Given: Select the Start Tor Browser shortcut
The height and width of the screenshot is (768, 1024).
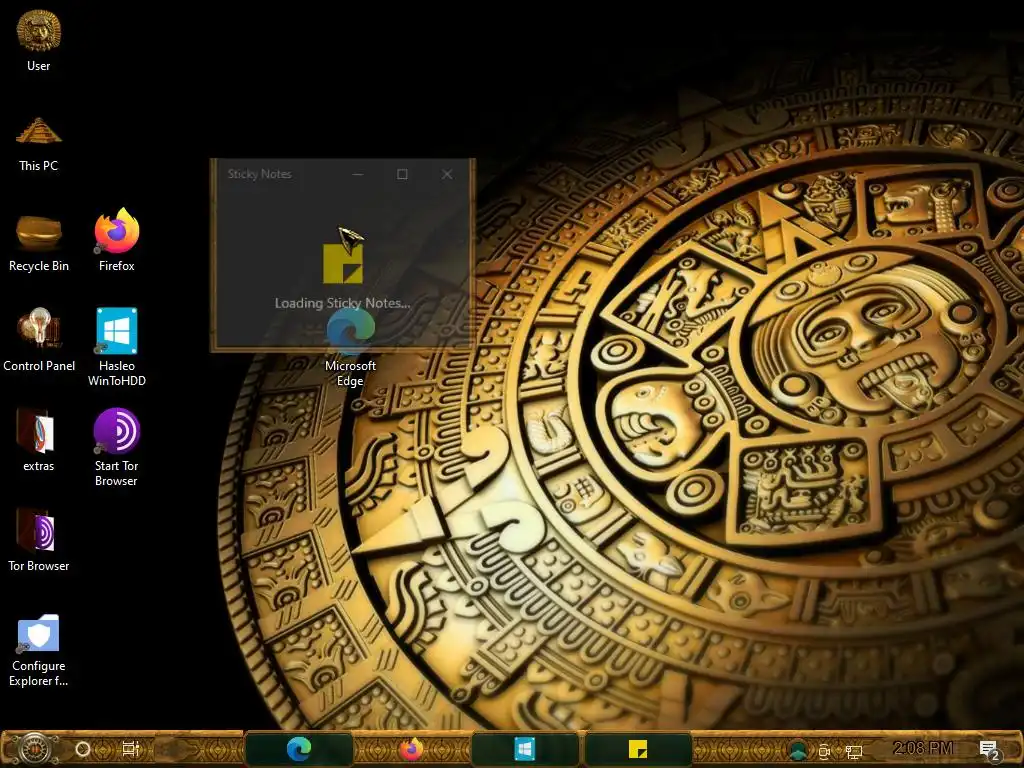Looking at the screenshot, I should point(116,447).
